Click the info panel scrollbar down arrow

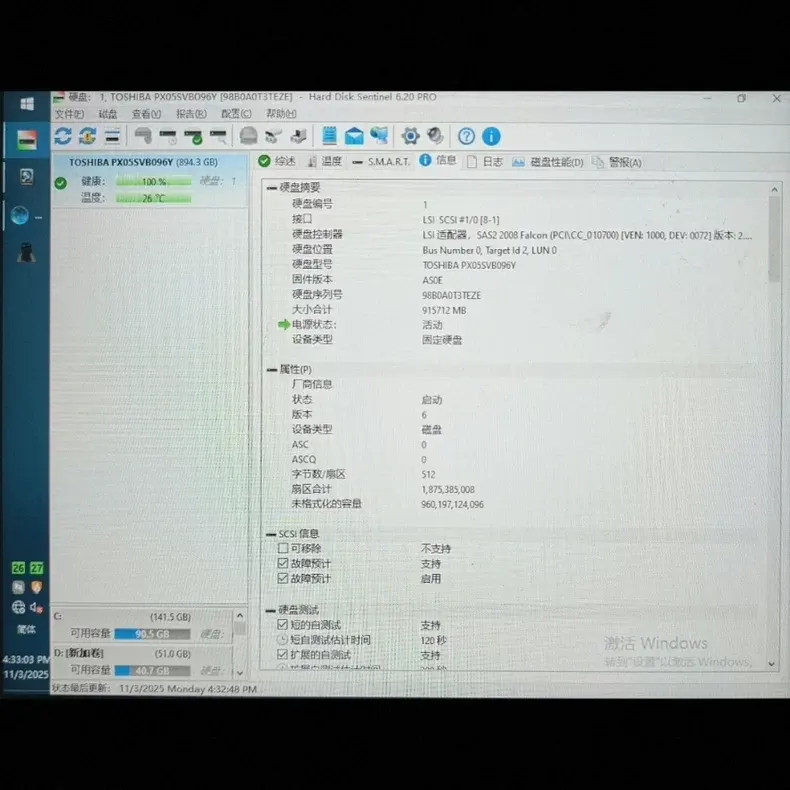pos(772,664)
